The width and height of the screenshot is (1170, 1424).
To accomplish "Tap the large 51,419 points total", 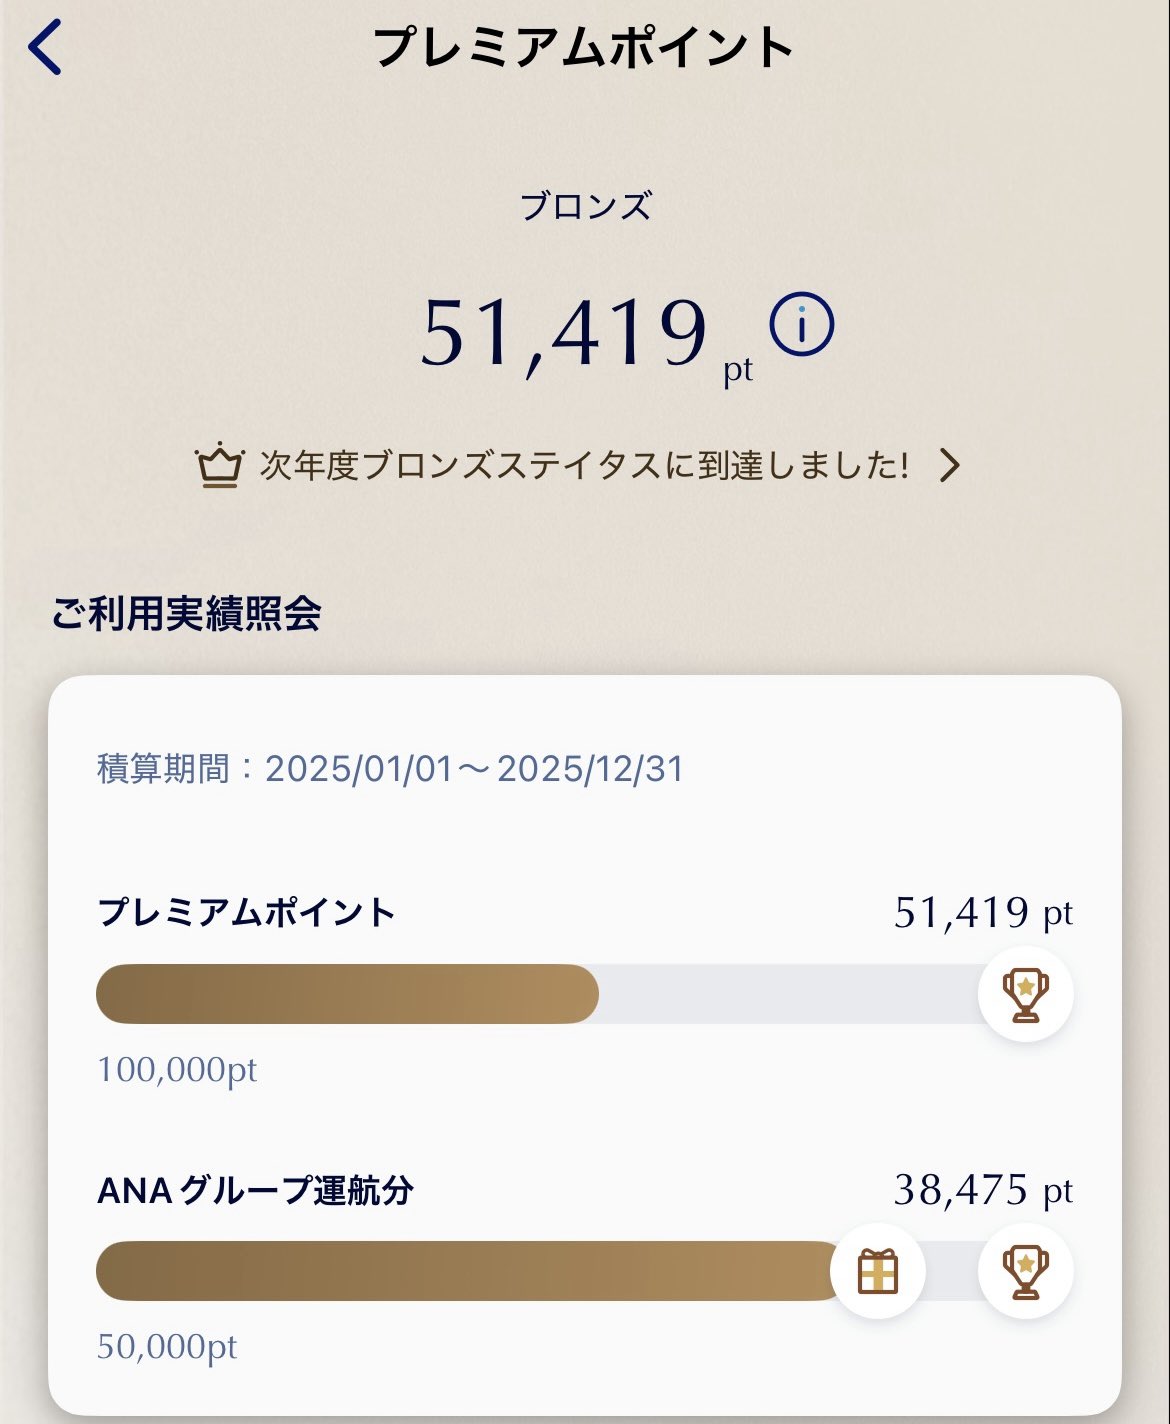I will point(565,333).
